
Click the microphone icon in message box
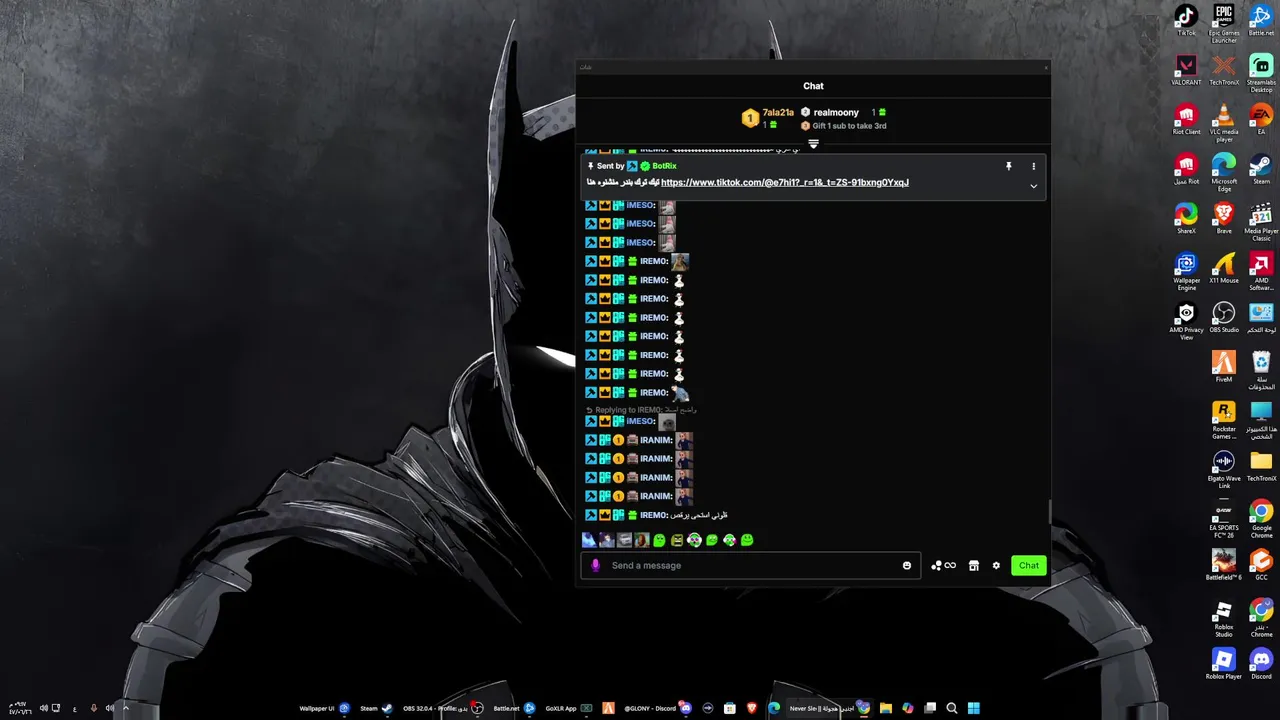point(595,565)
